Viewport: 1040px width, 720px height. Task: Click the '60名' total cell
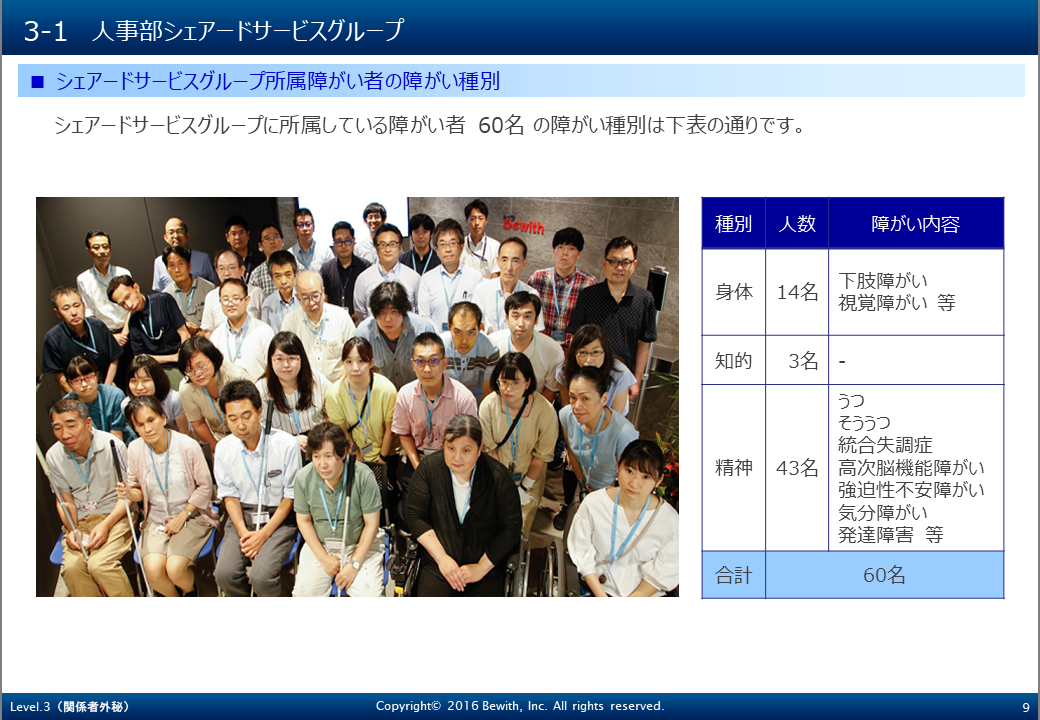pos(884,575)
